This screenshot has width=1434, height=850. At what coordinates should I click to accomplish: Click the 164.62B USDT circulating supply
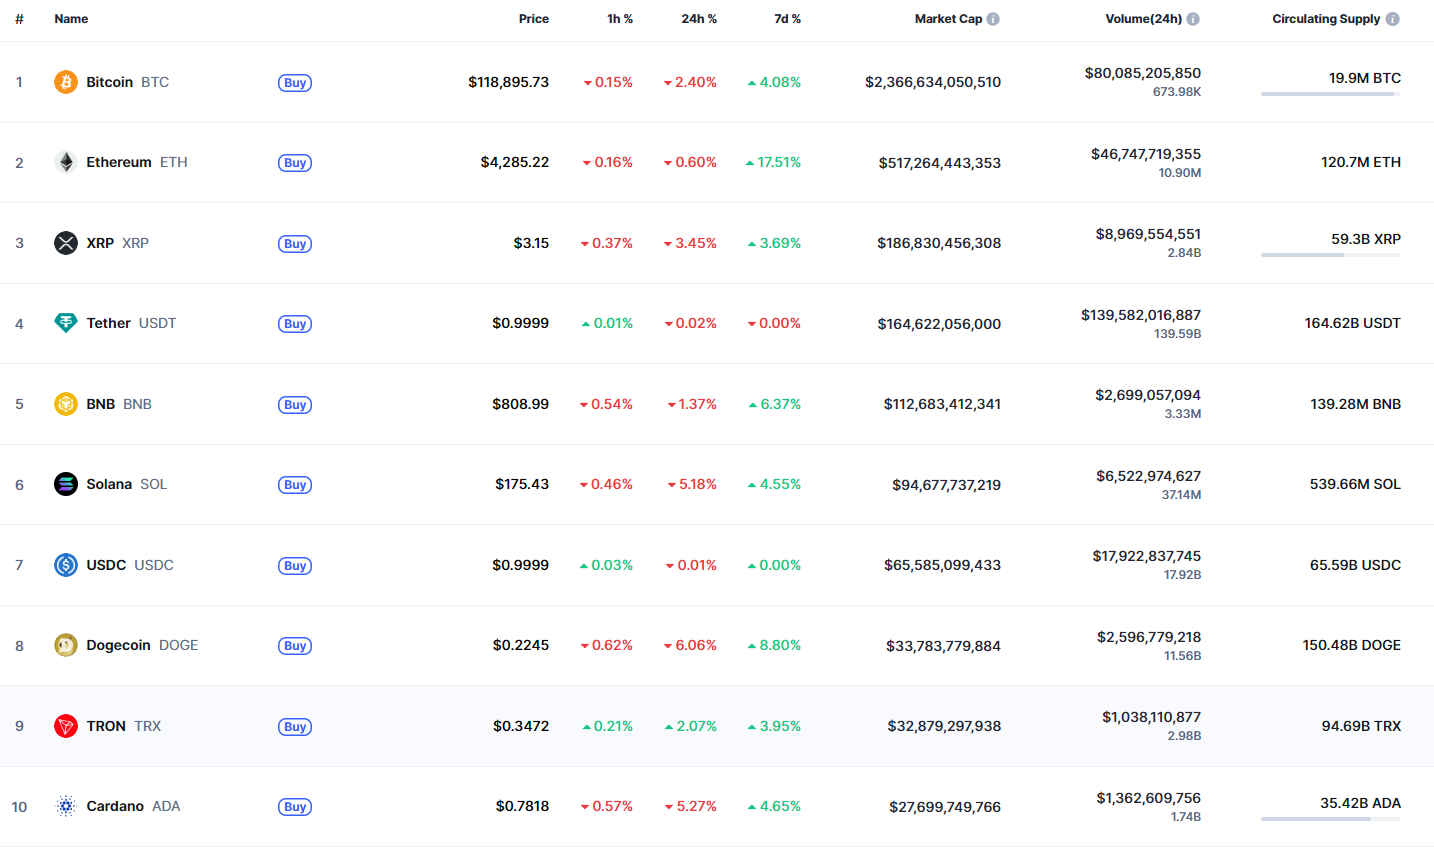pos(1353,323)
